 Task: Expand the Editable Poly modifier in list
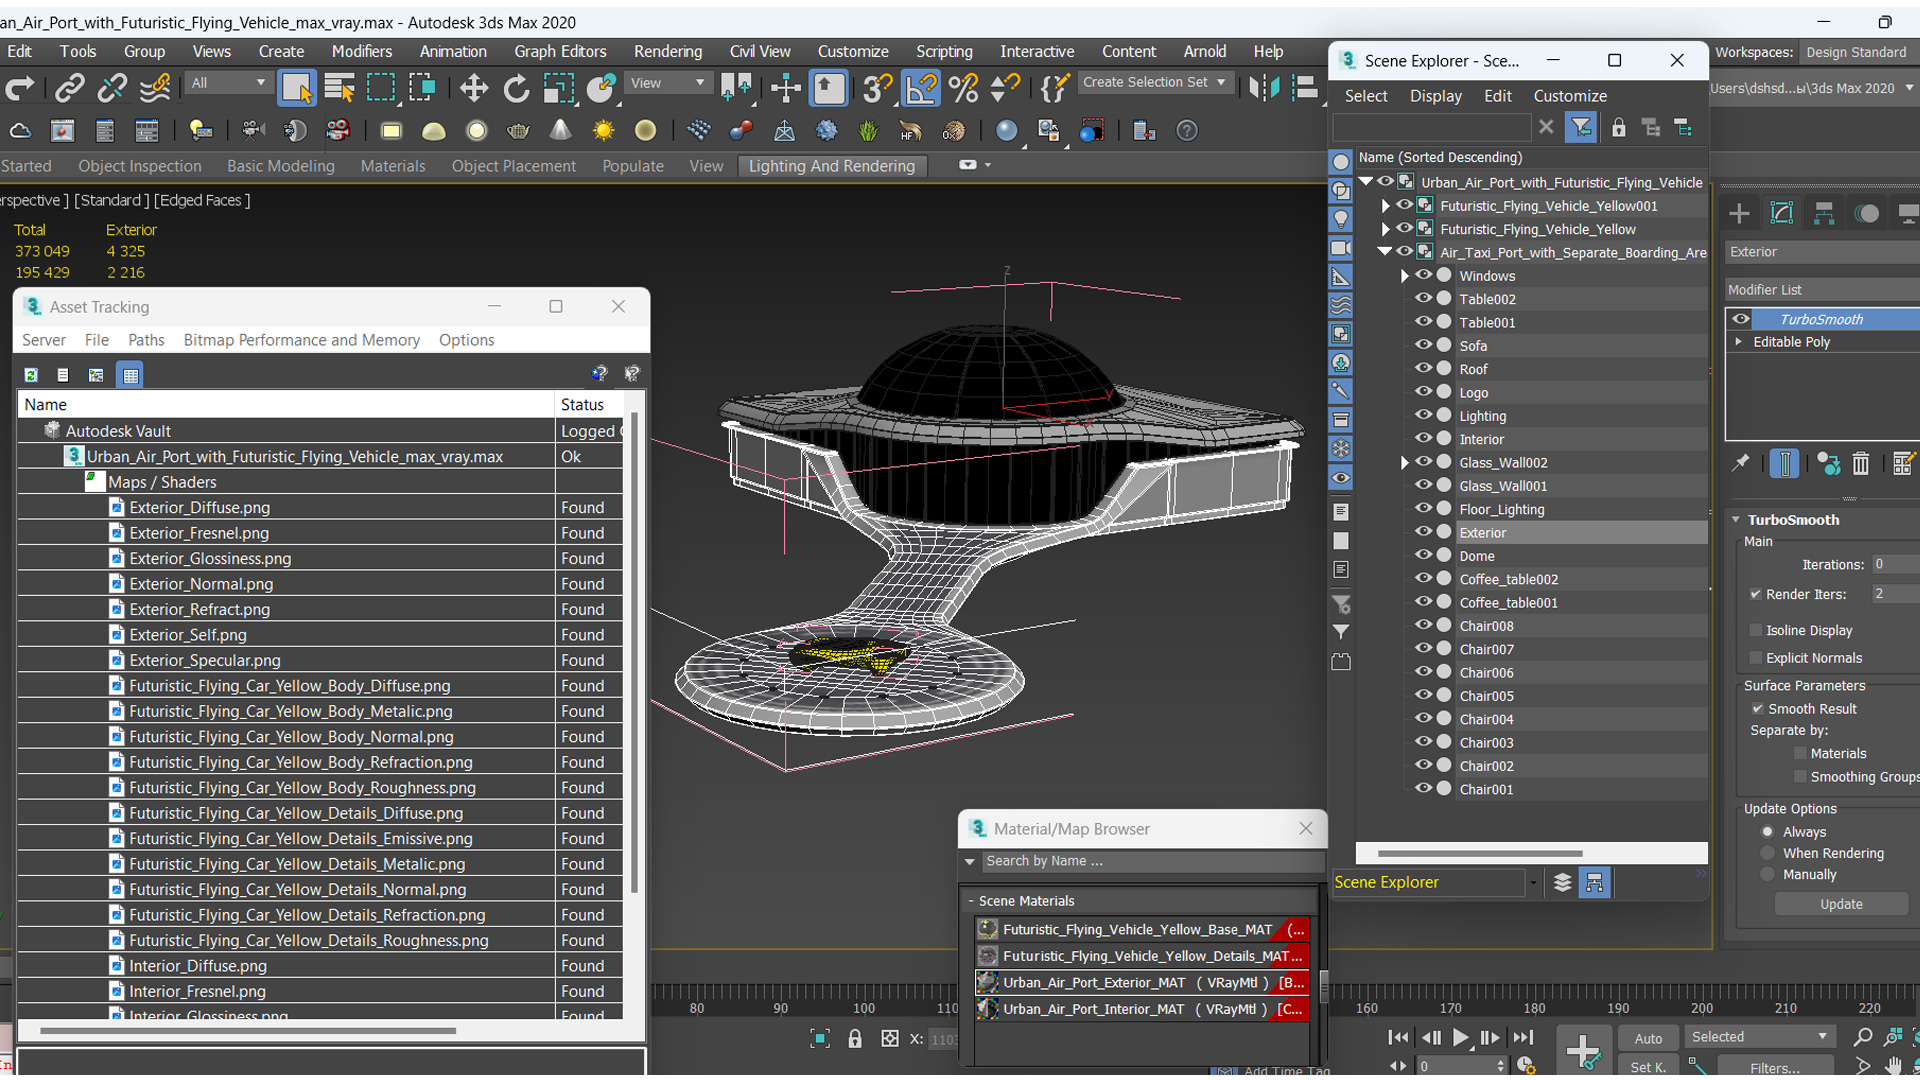pyautogui.click(x=1742, y=342)
